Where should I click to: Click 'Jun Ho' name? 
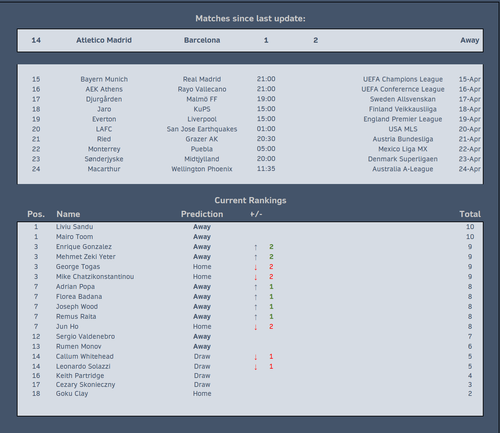pyautogui.click(x=67, y=327)
